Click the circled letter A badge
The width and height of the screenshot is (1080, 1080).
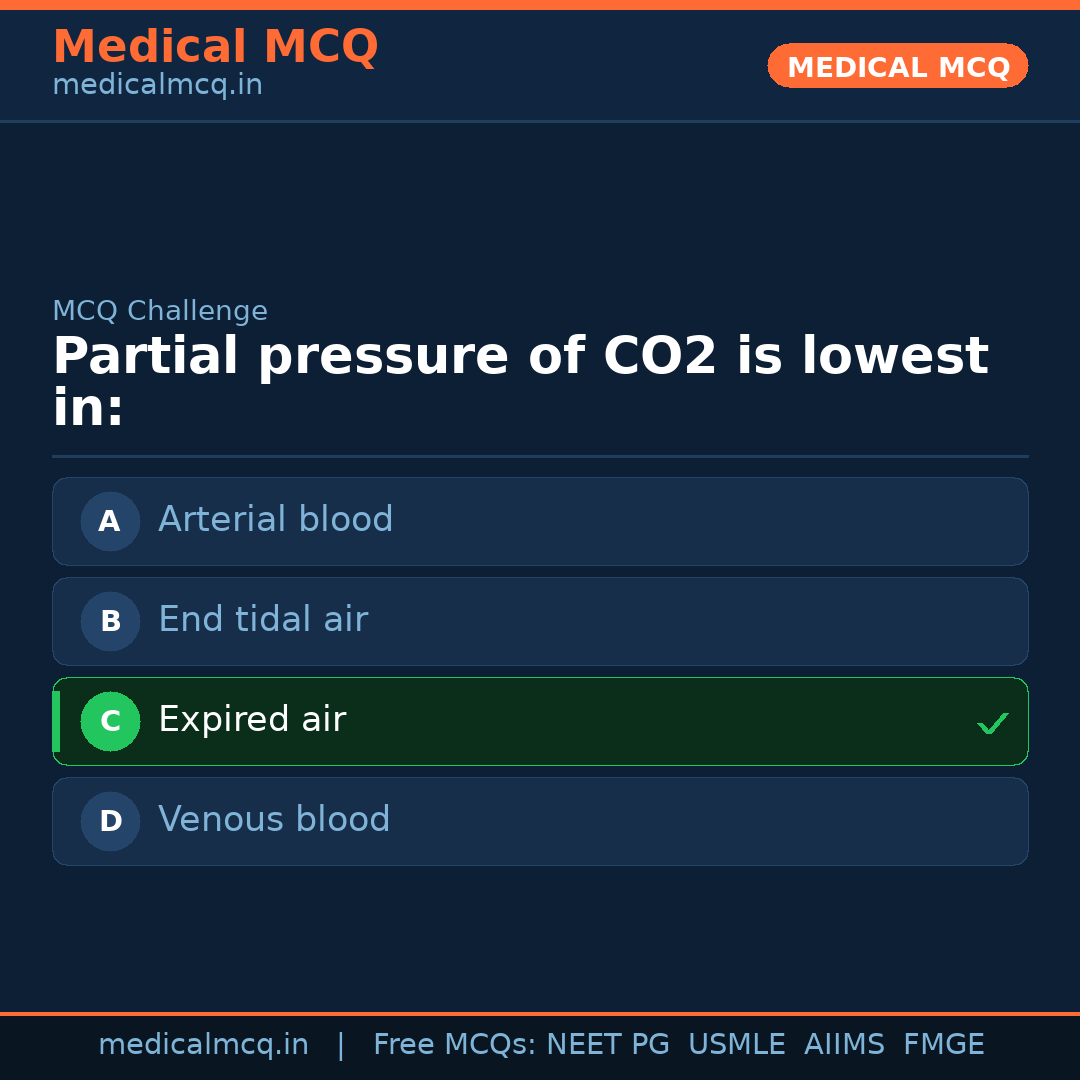point(110,521)
